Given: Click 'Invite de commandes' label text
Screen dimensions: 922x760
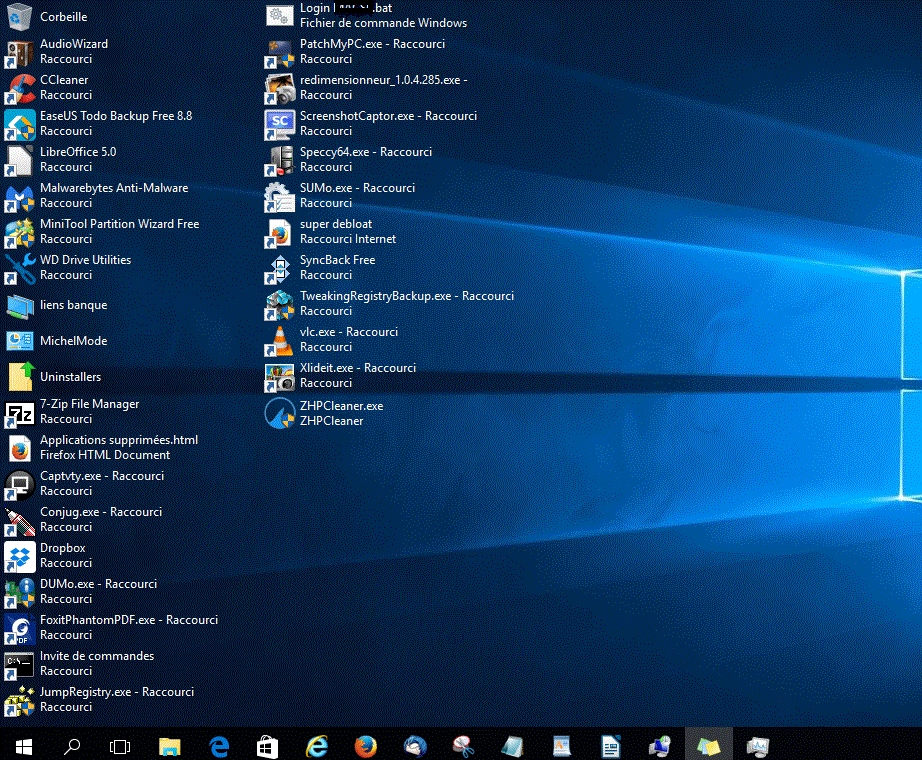Looking at the screenshot, I should click(x=97, y=656).
